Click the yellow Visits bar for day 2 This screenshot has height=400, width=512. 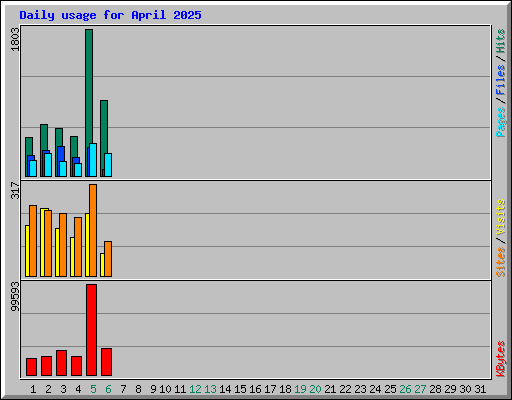point(42,242)
